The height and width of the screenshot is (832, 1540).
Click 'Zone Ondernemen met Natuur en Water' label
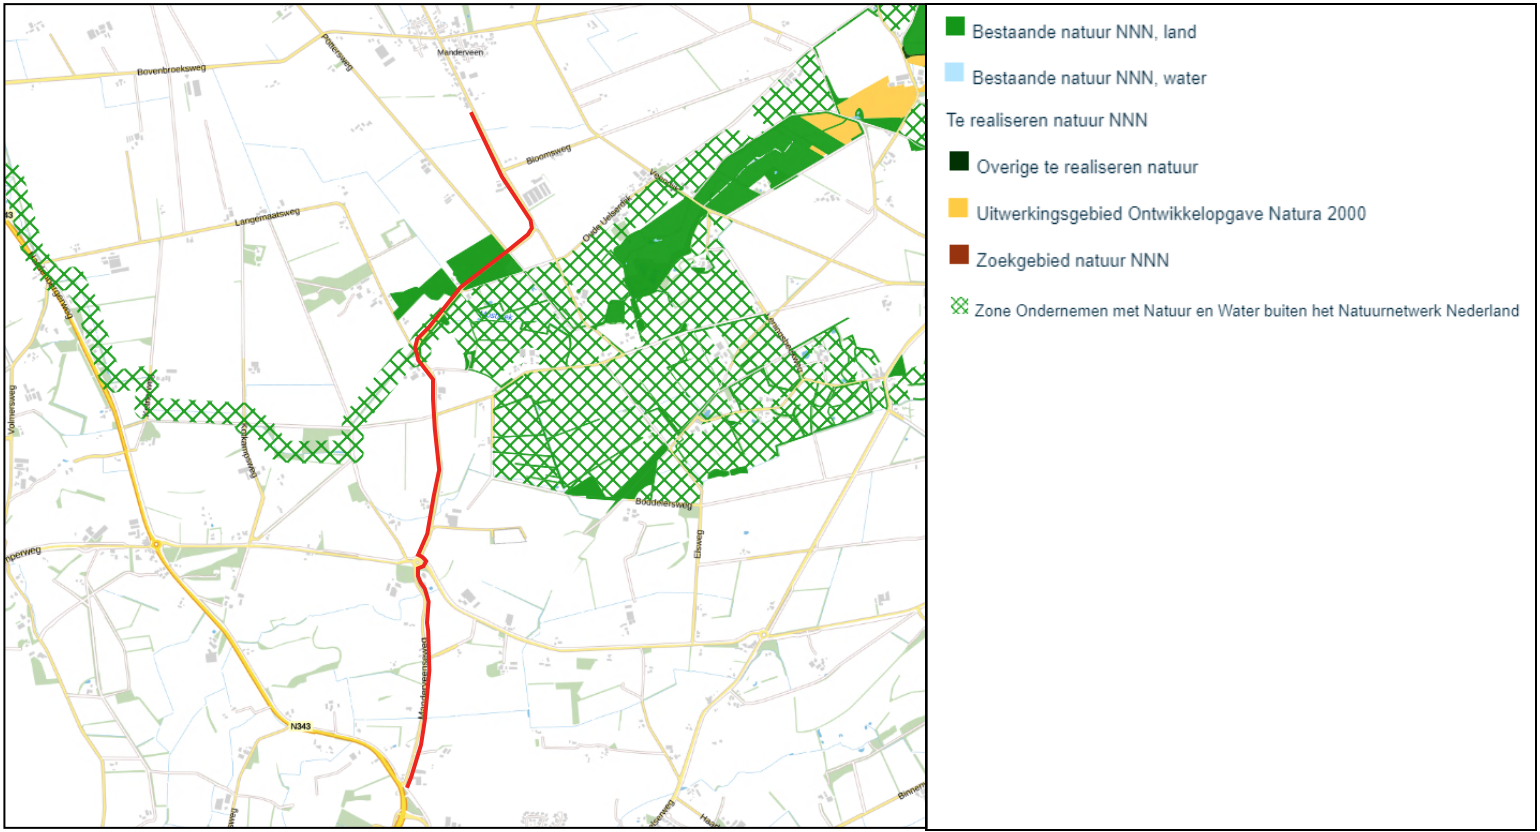(x=1247, y=311)
